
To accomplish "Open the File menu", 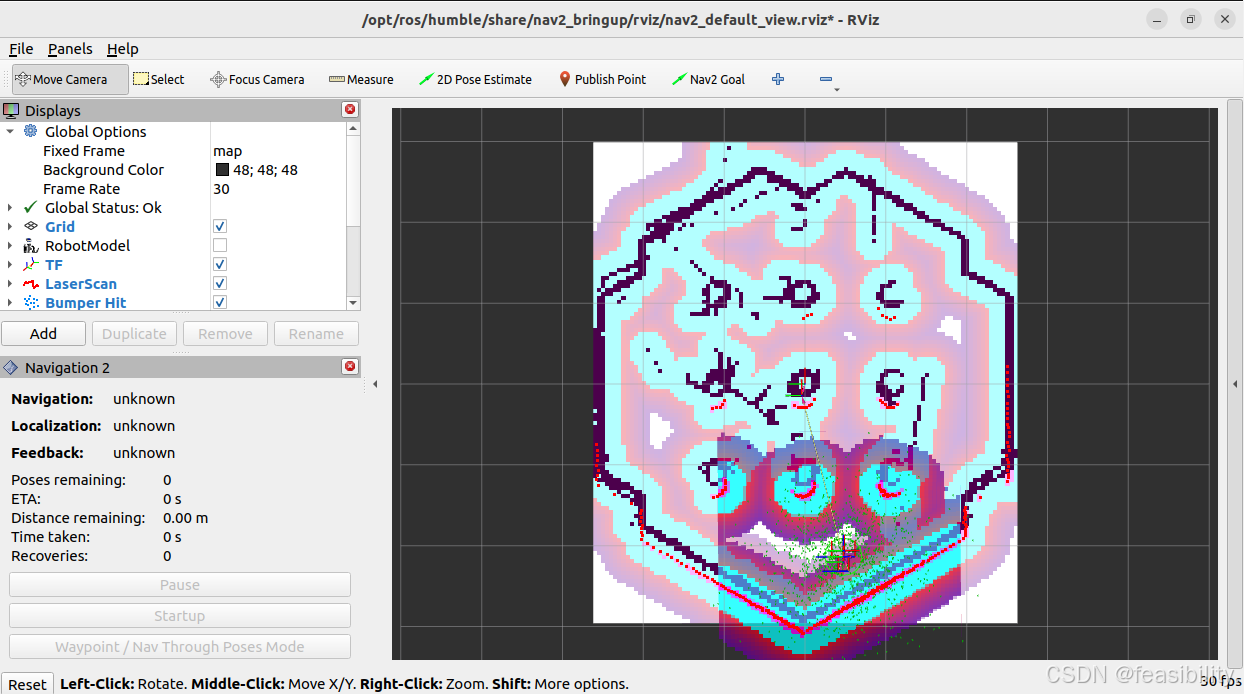I will point(21,48).
